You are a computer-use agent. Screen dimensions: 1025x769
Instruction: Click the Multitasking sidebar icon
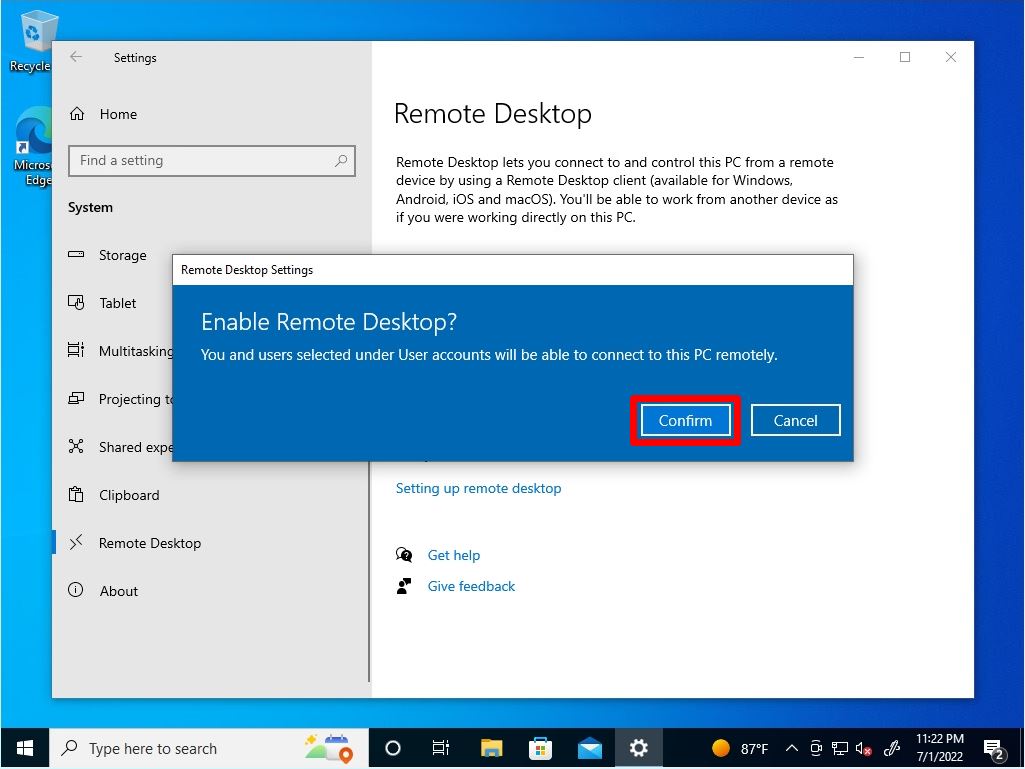(x=78, y=351)
